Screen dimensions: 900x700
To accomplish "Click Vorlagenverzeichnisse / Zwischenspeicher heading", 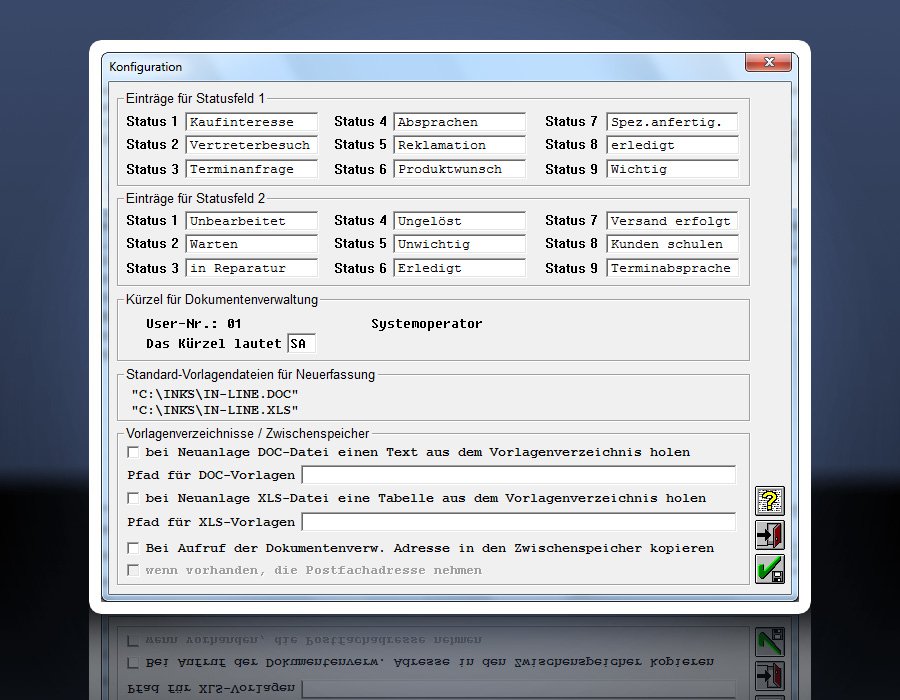I will [247, 433].
